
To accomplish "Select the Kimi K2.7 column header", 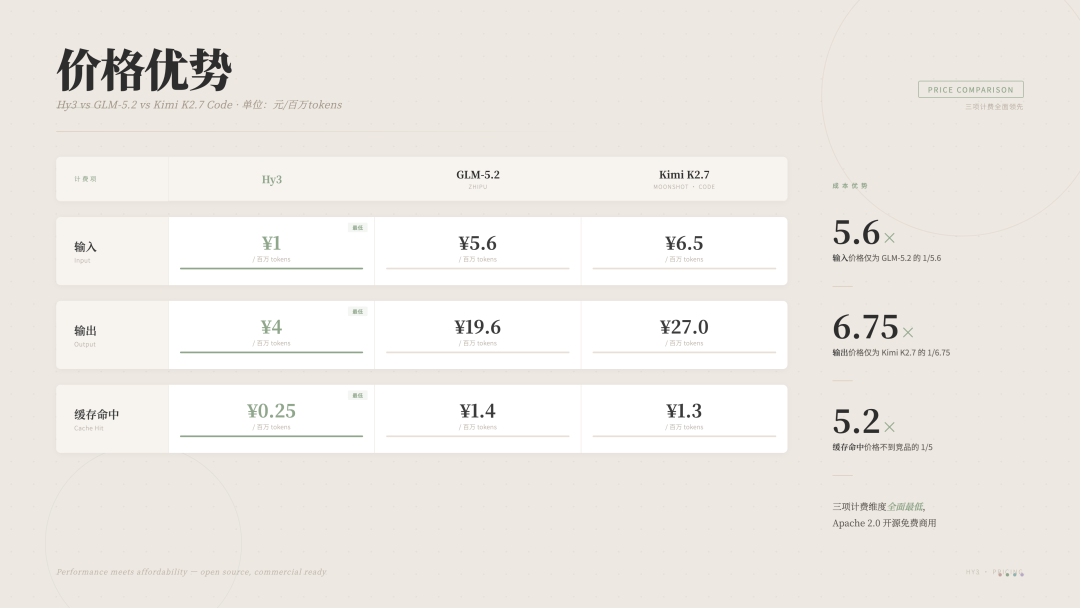I will (684, 179).
